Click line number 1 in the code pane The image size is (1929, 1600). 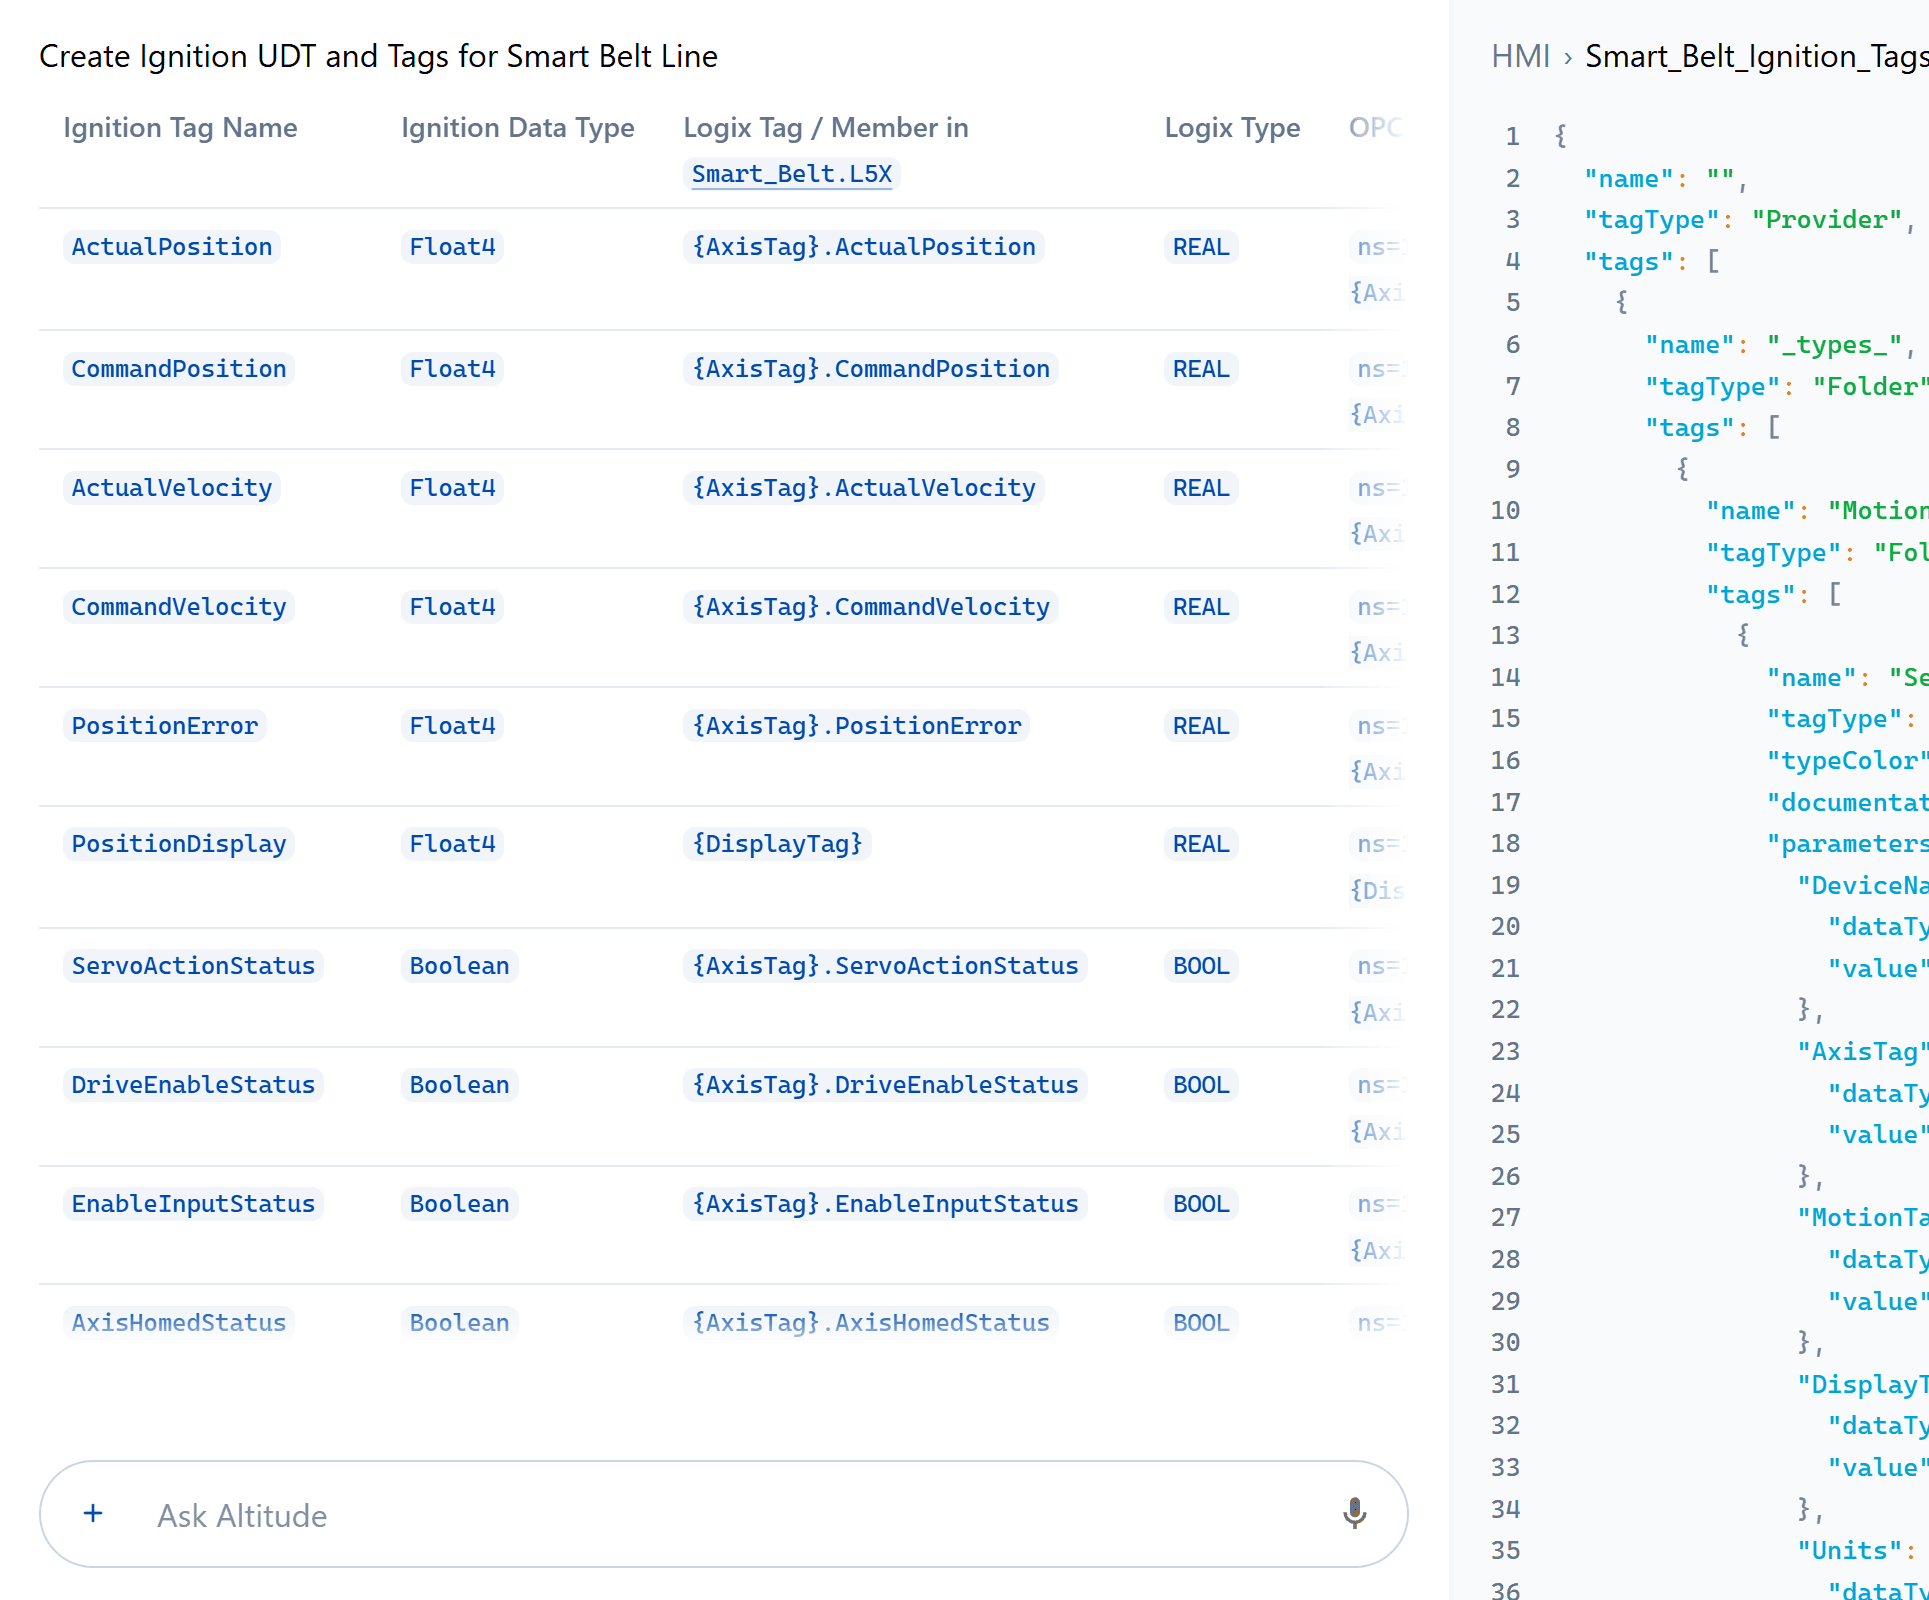coord(1512,136)
